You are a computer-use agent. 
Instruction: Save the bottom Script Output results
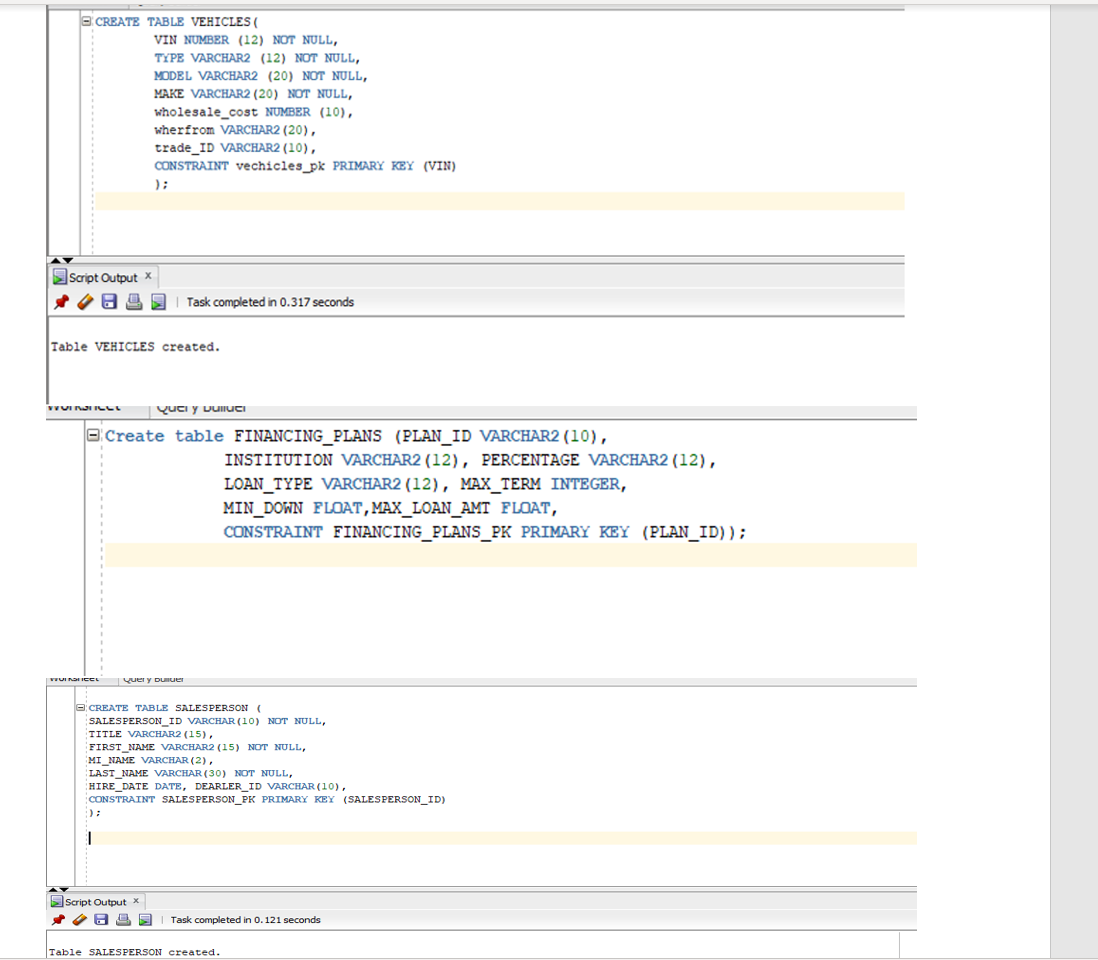click(100, 920)
